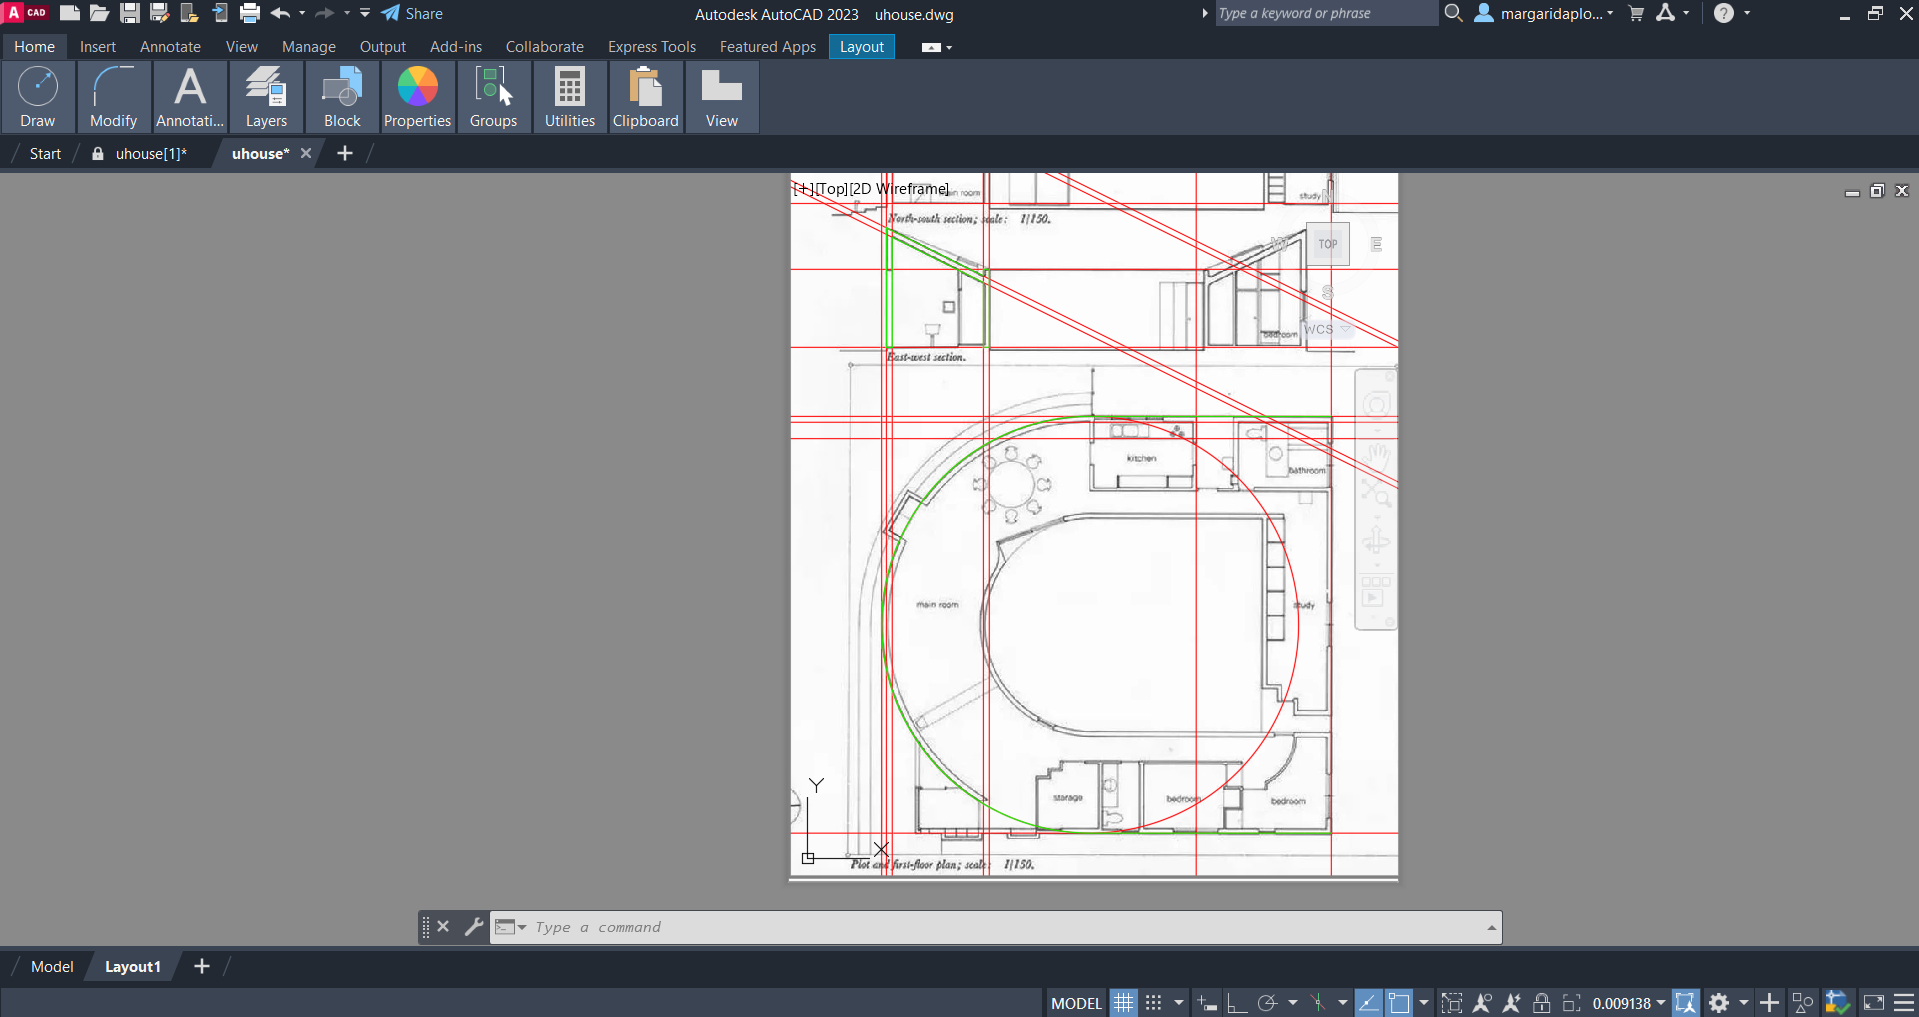This screenshot has width=1919, height=1017.
Task: Open status bar Customization menu
Action: pos(1904,1003)
